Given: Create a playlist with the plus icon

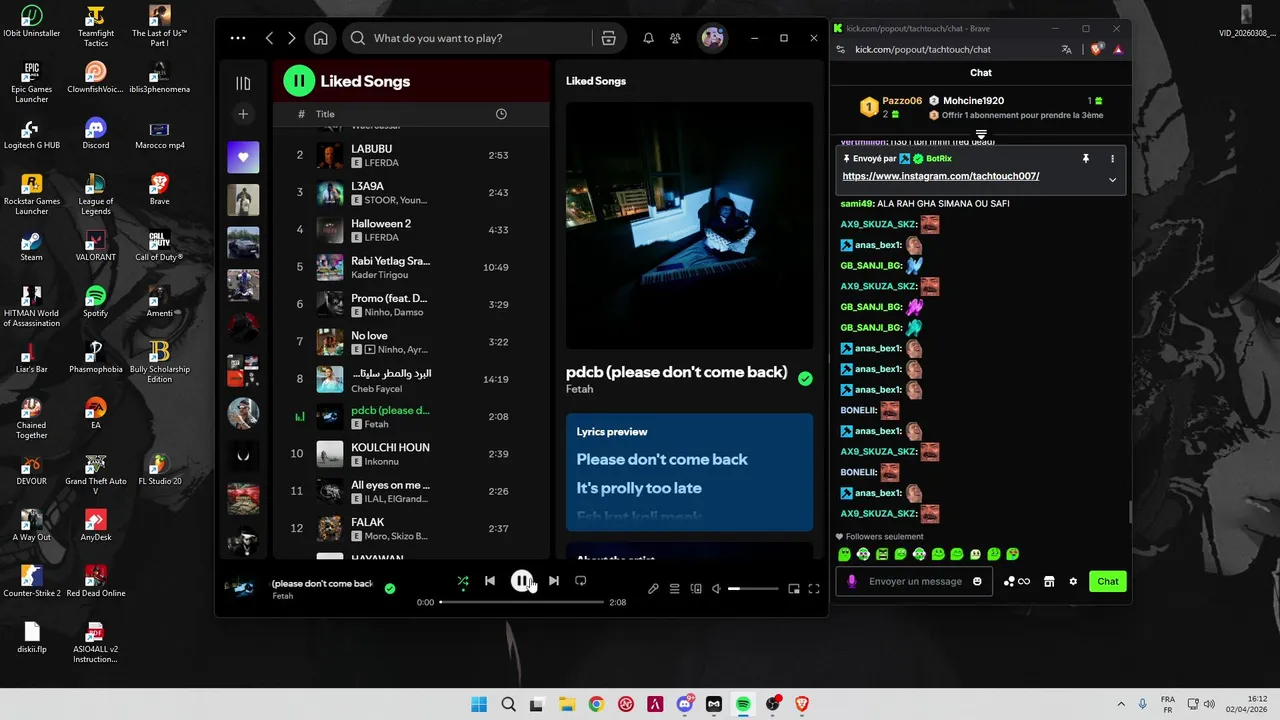Looking at the screenshot, I should [x=243, y=114].
